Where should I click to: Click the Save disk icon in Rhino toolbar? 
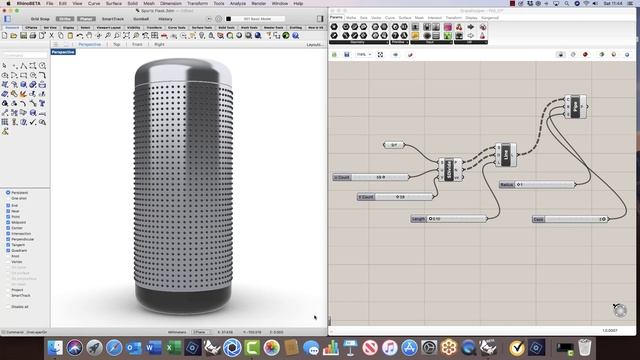coord(23,36)
